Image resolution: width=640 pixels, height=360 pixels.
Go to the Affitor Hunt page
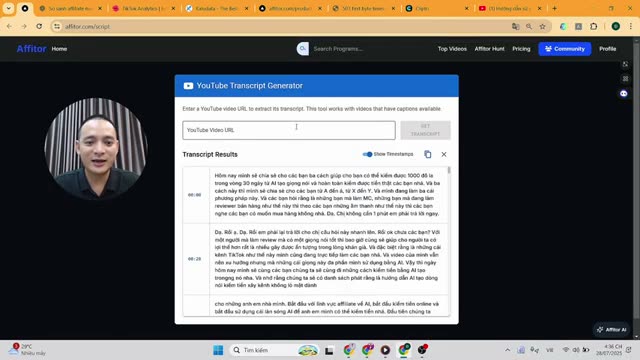coord(489,49)
